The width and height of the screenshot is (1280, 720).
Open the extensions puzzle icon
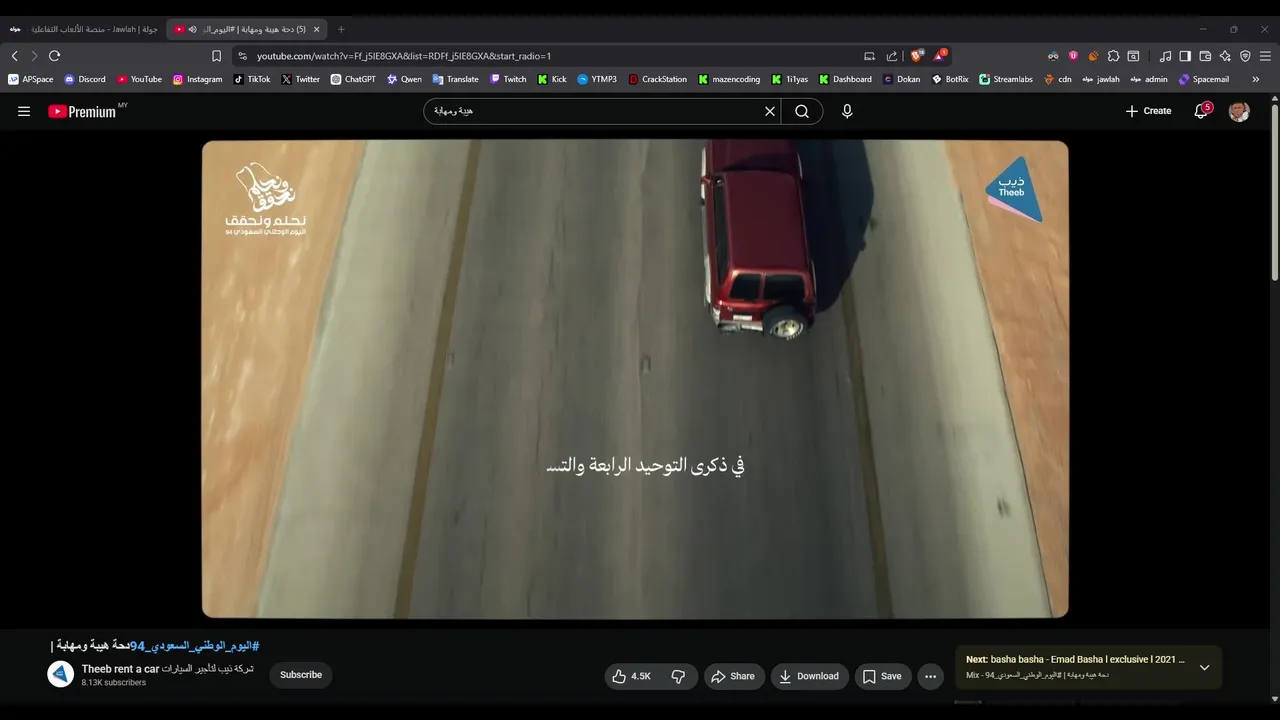tap(1113, 56)
